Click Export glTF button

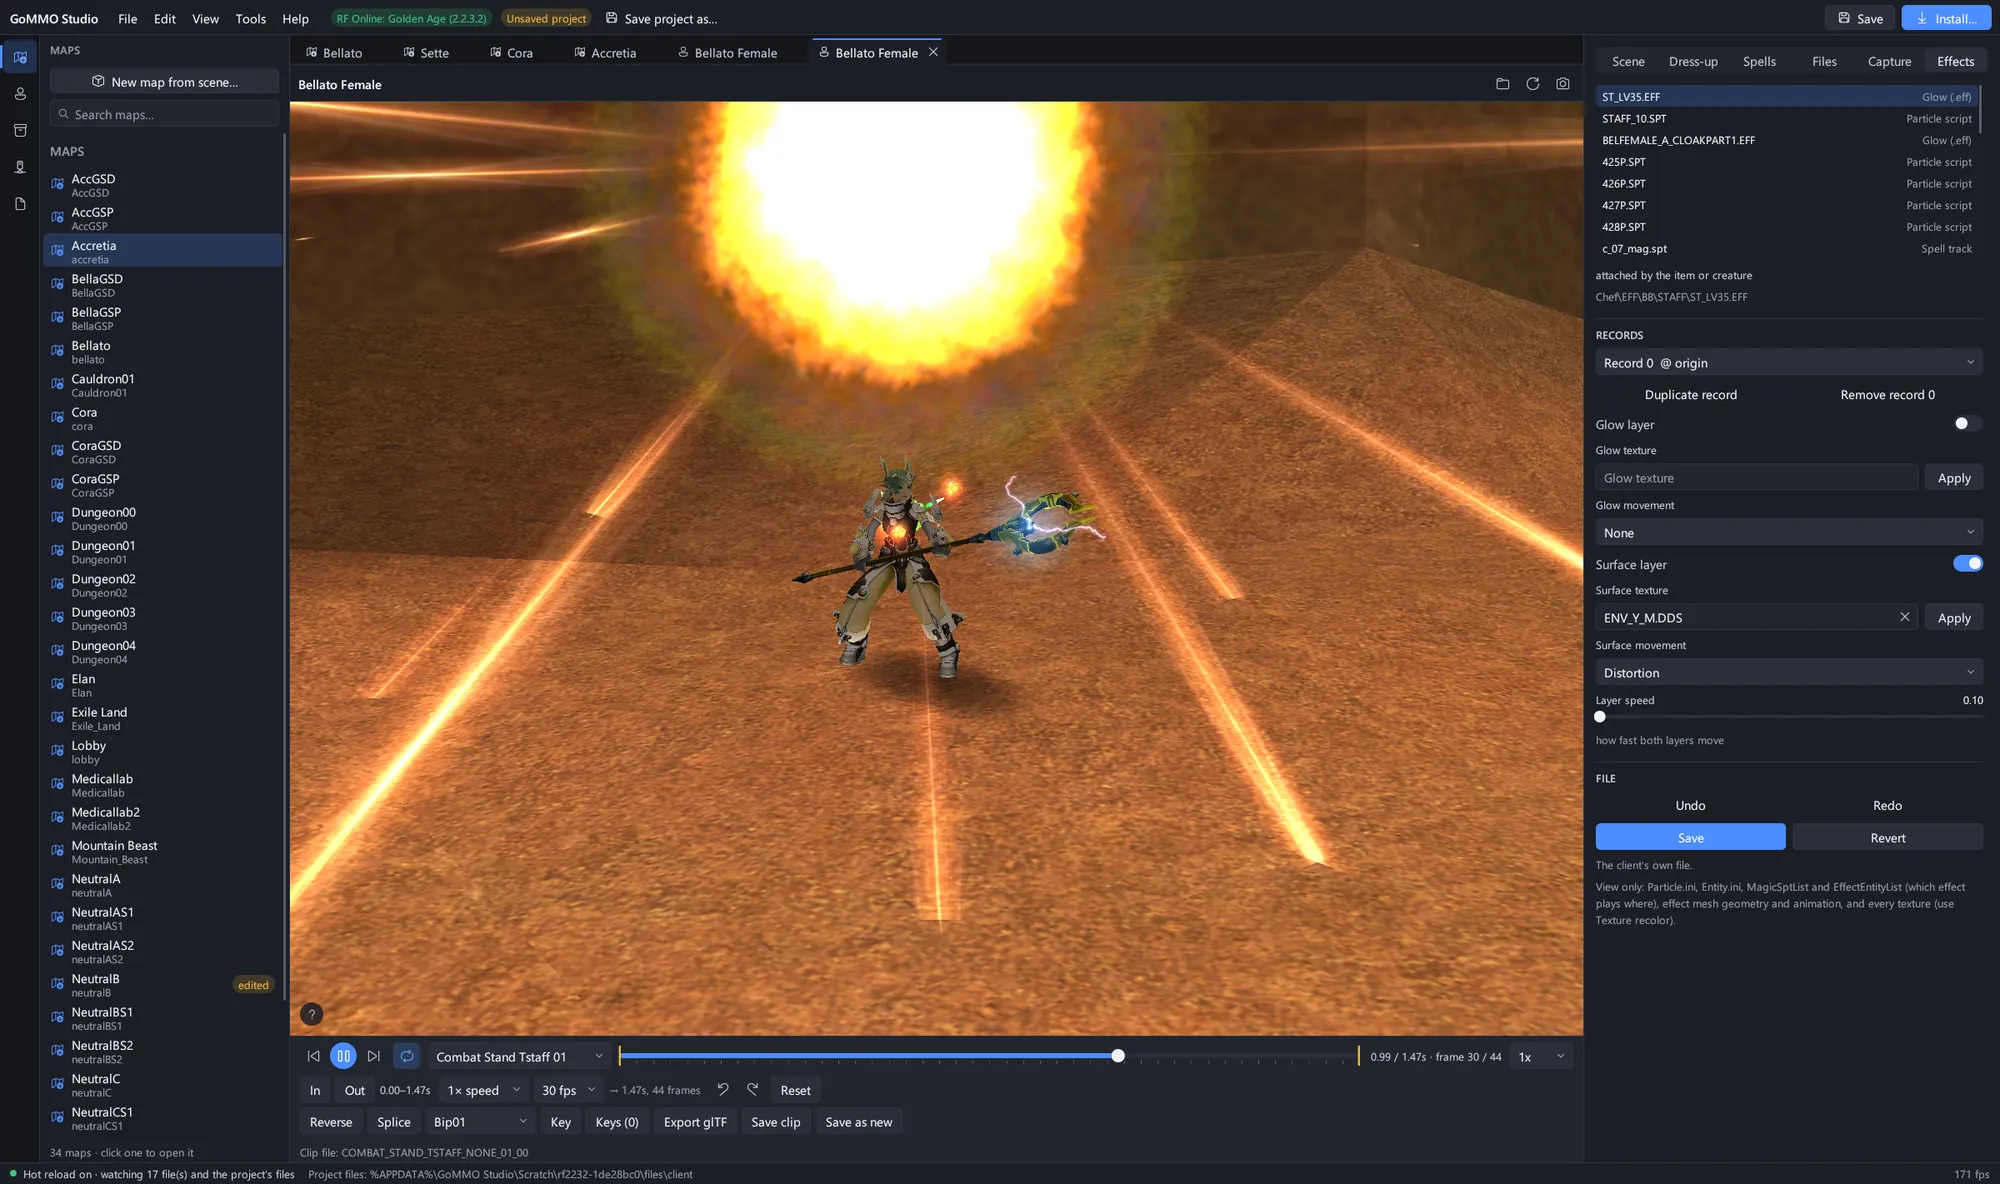695,1122
